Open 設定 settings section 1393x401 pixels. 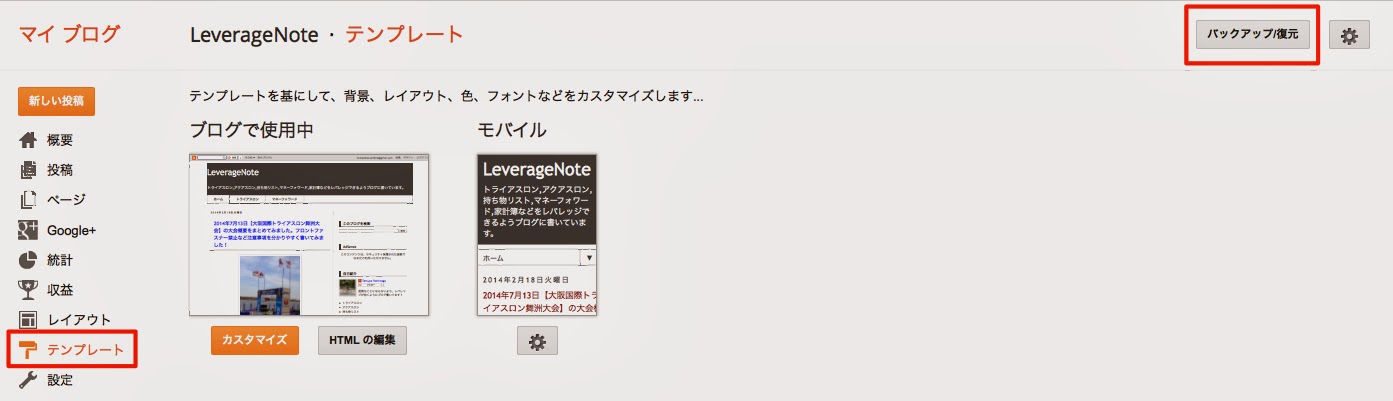[60, 380]
